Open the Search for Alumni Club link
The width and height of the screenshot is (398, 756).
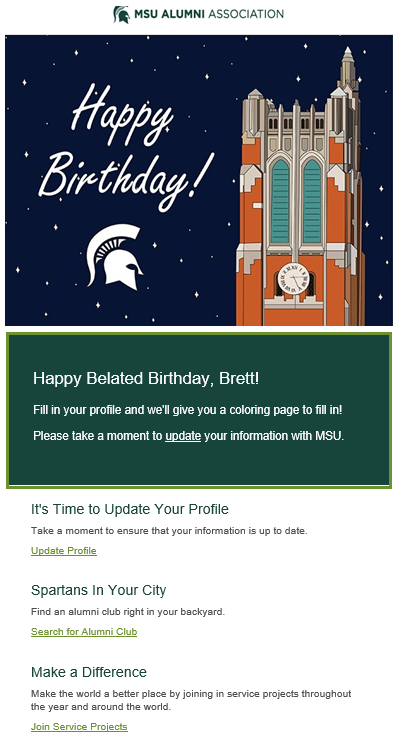[x=84, y=632]
